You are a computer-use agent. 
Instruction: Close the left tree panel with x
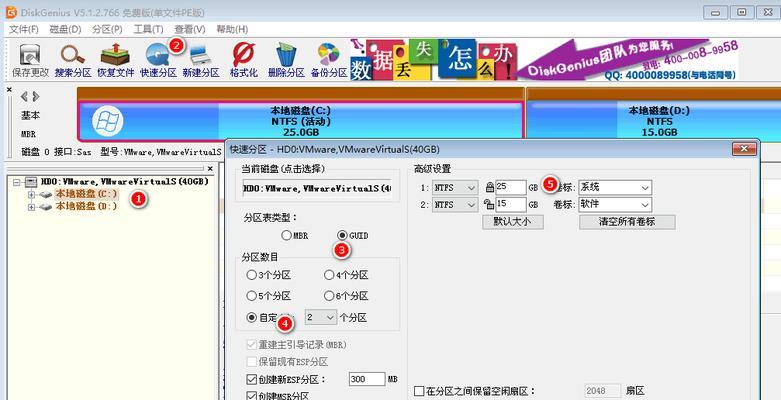click(x=210, y=168)
